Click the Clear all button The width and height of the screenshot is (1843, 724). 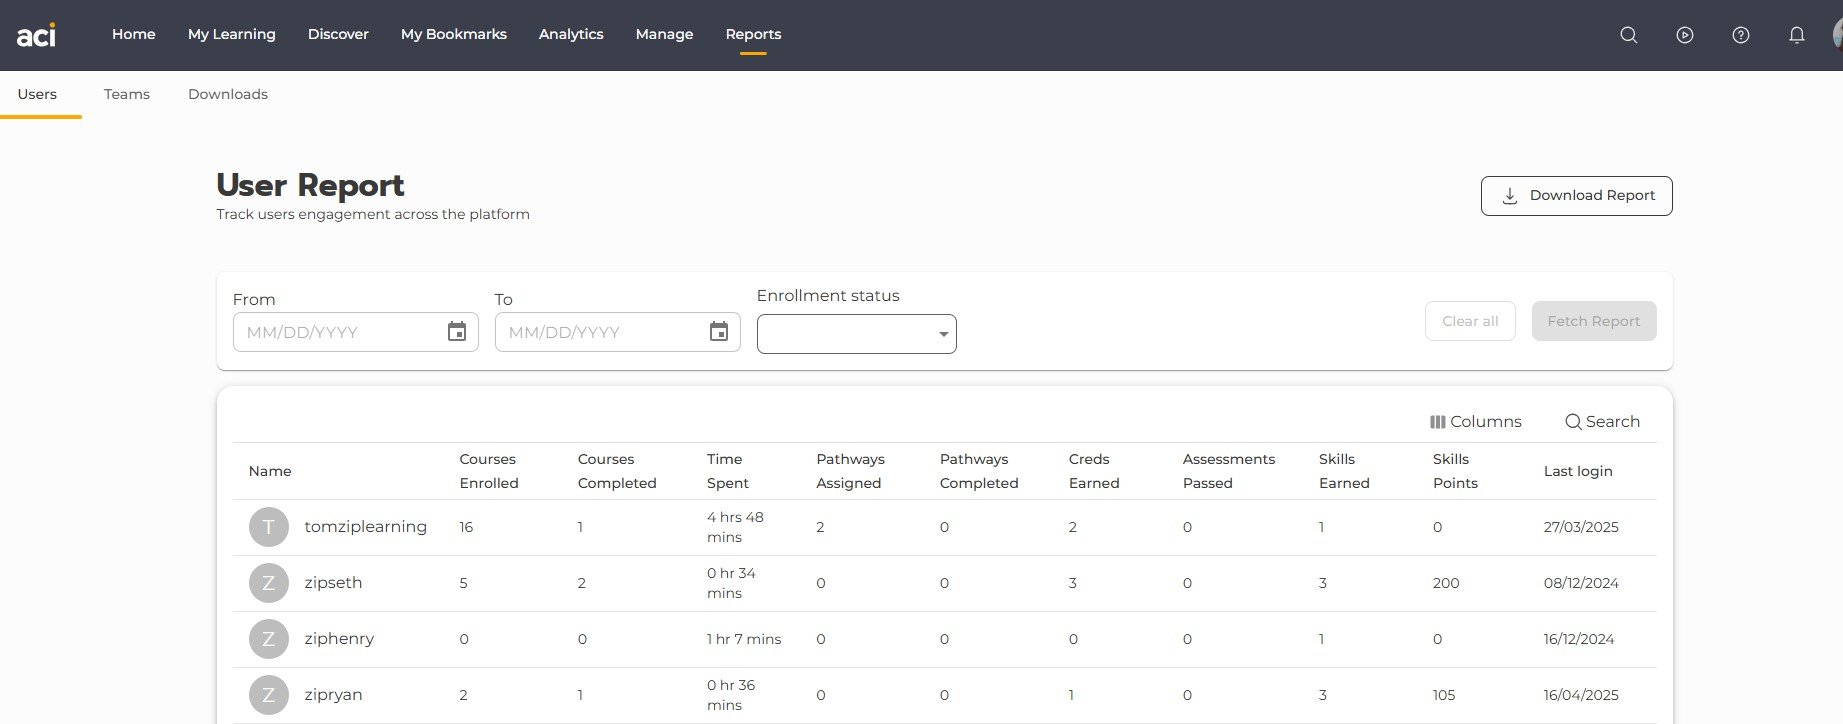pyautogui.click(x=1470, y=321)
